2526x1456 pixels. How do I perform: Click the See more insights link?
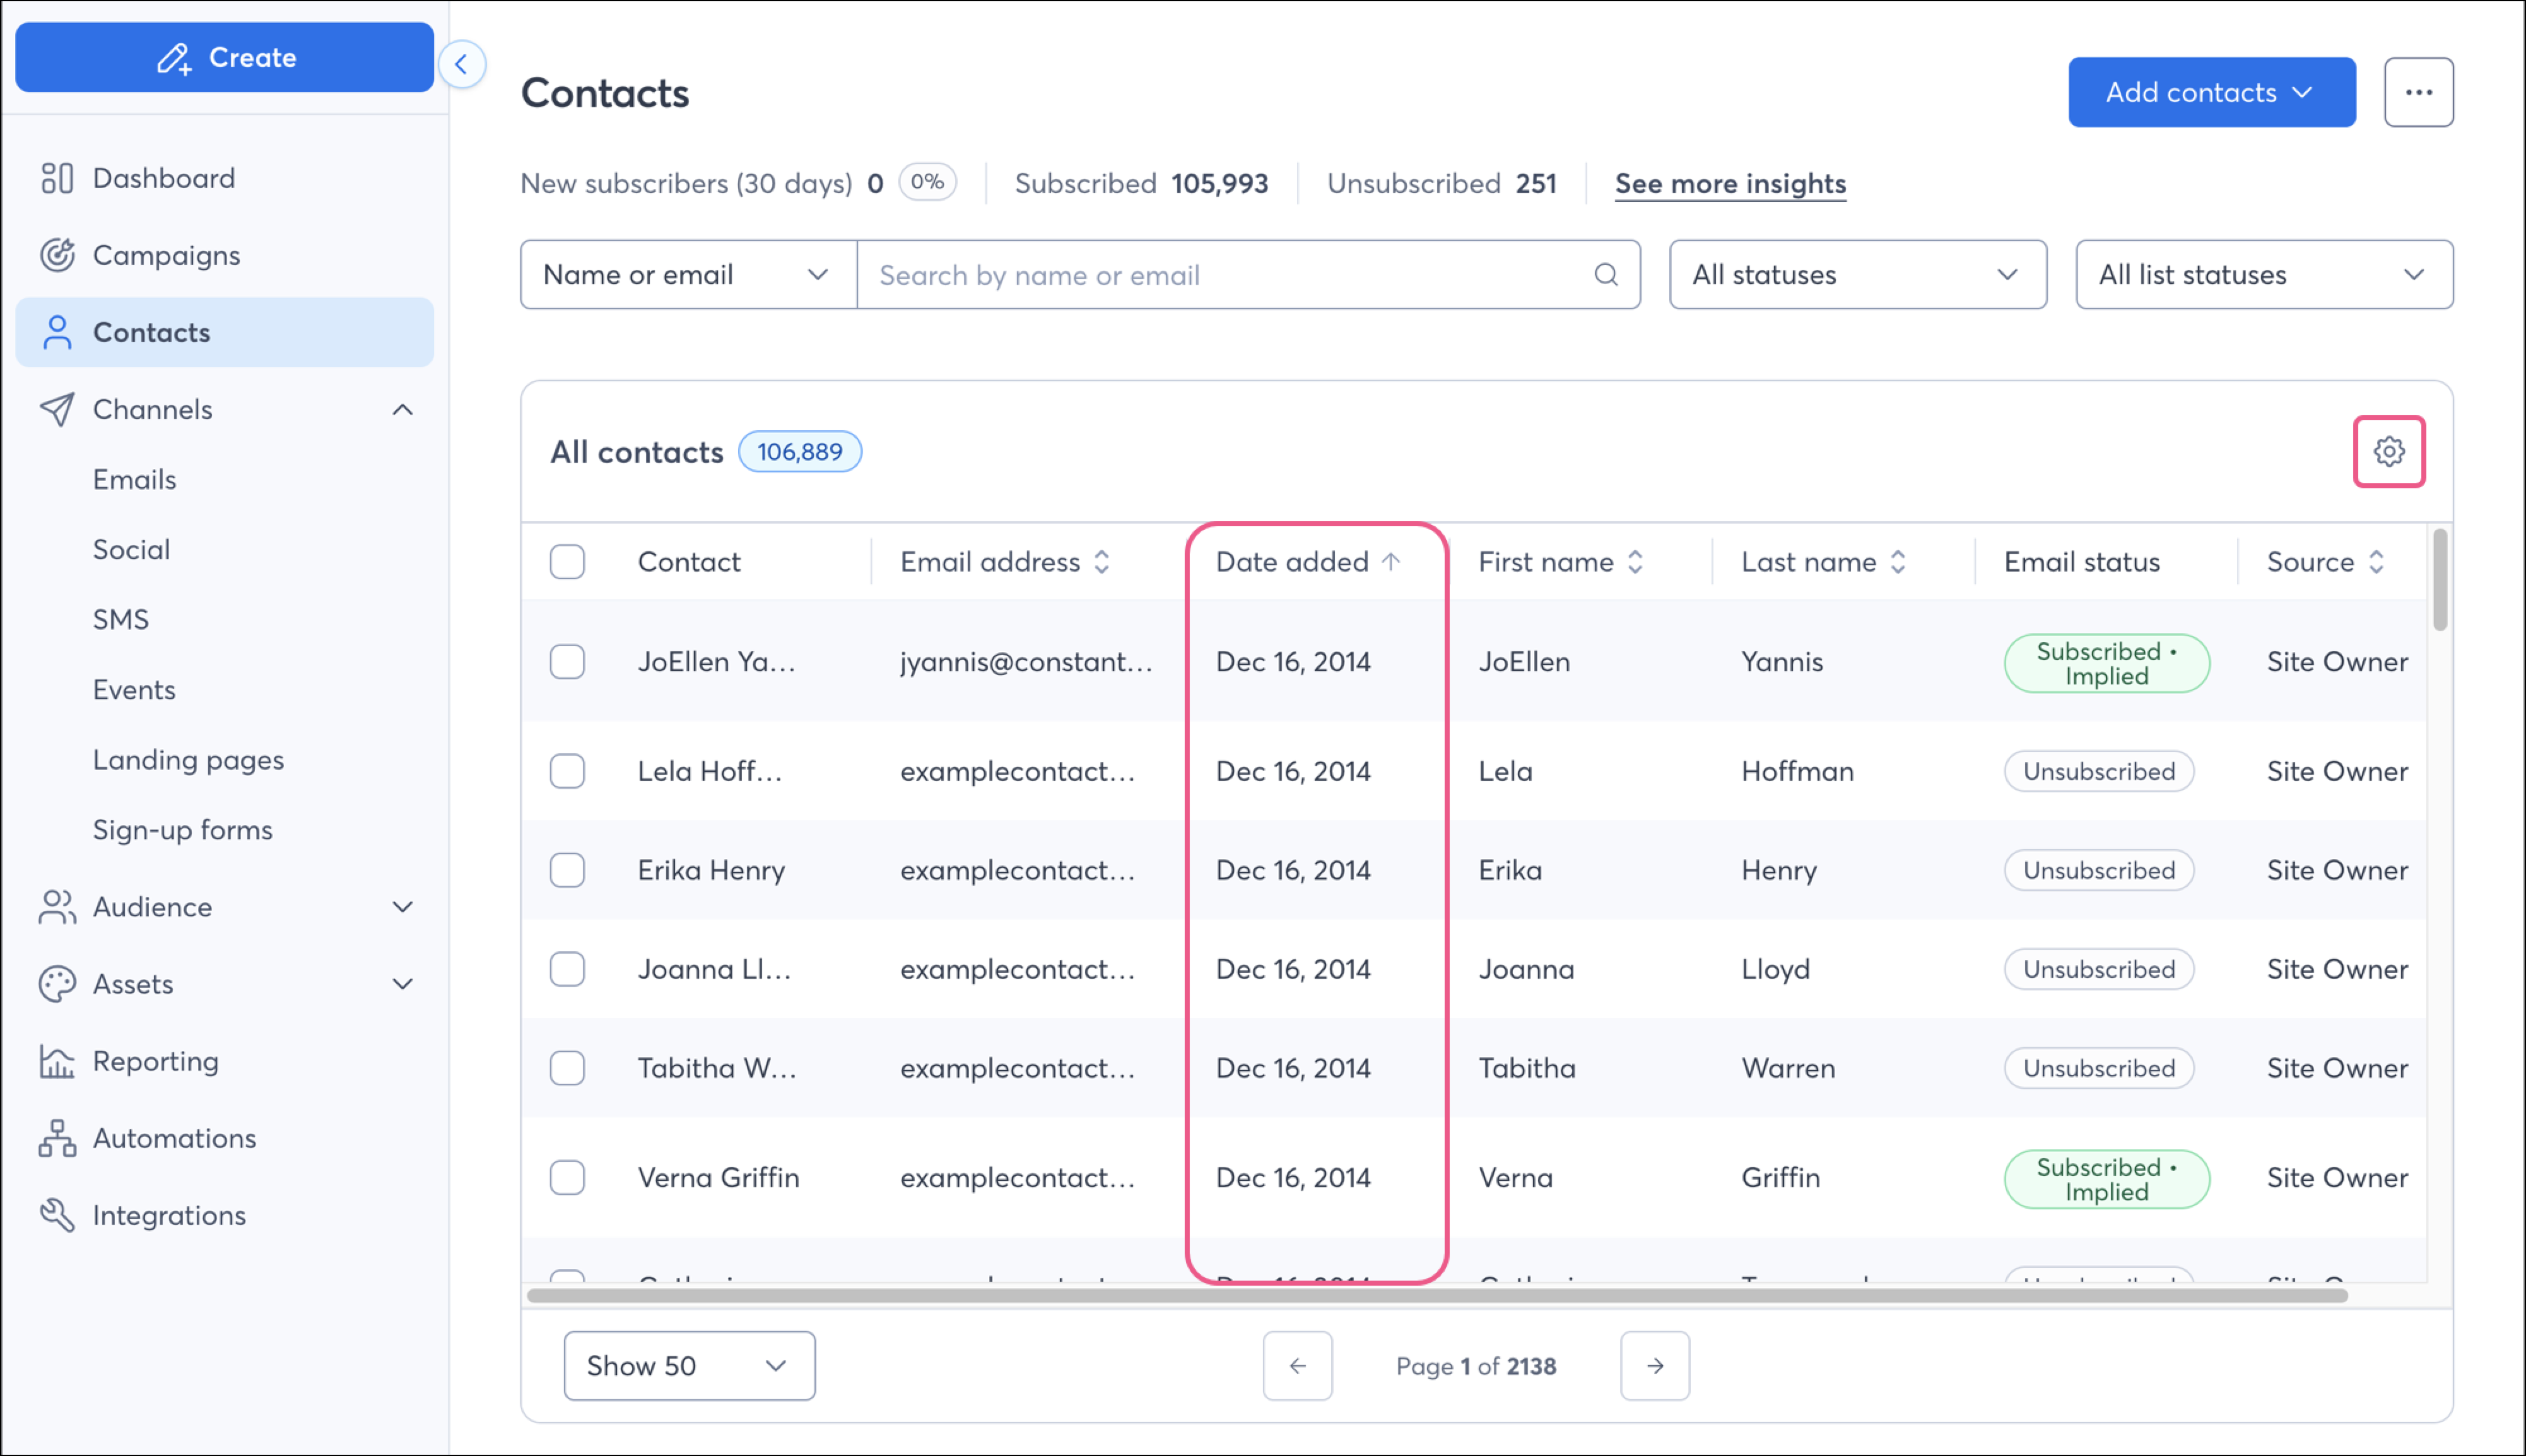pyautogui.click(x=1730, y=183)
